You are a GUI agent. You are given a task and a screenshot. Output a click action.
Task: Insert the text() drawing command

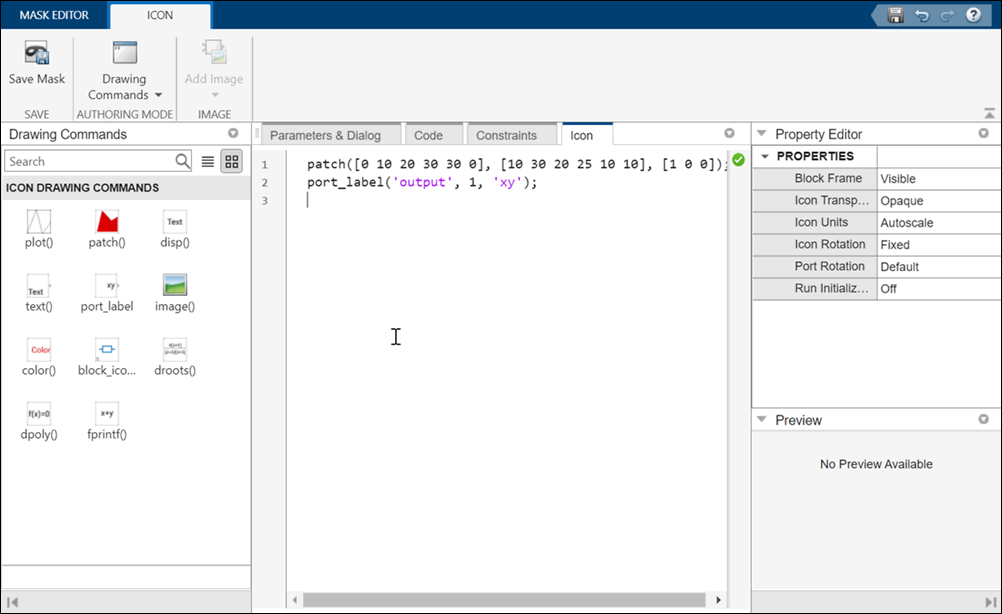(39, 293)
